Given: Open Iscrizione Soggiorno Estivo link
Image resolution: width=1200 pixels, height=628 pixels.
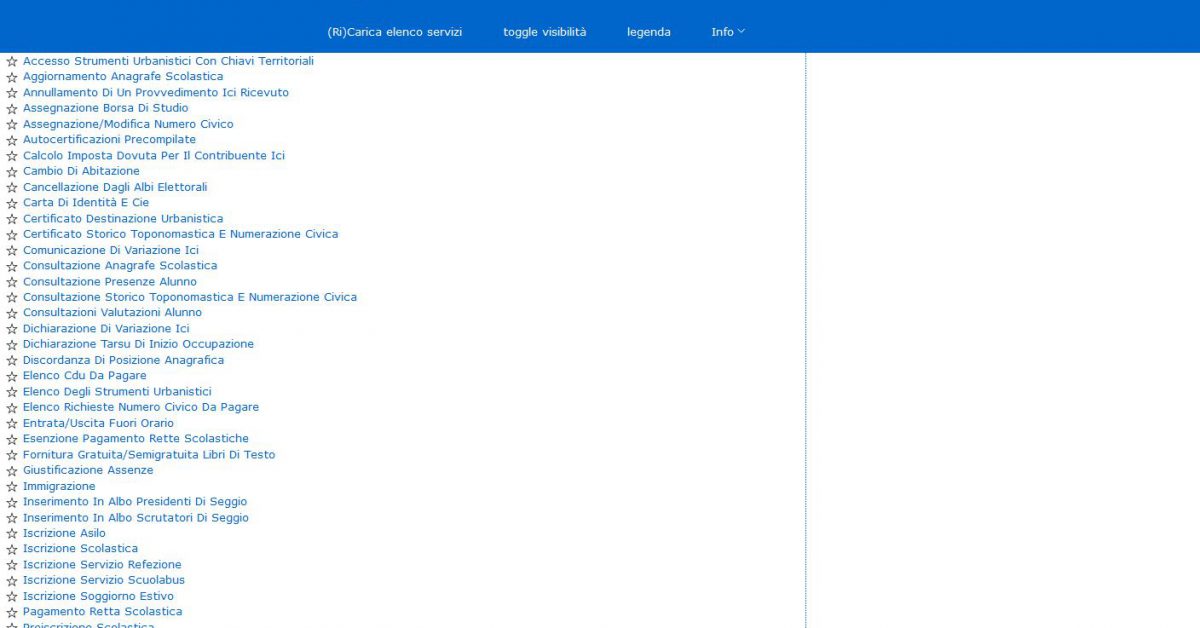Looking at the screenshot, I should [x=98, y=596].
